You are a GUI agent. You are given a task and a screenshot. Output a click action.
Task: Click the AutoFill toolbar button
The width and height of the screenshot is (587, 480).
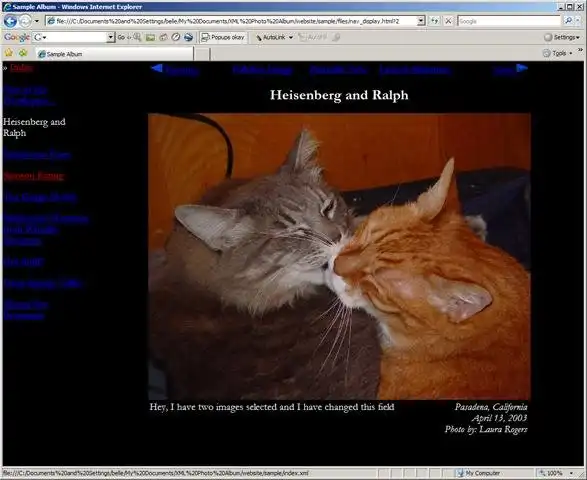coord(313,37)
